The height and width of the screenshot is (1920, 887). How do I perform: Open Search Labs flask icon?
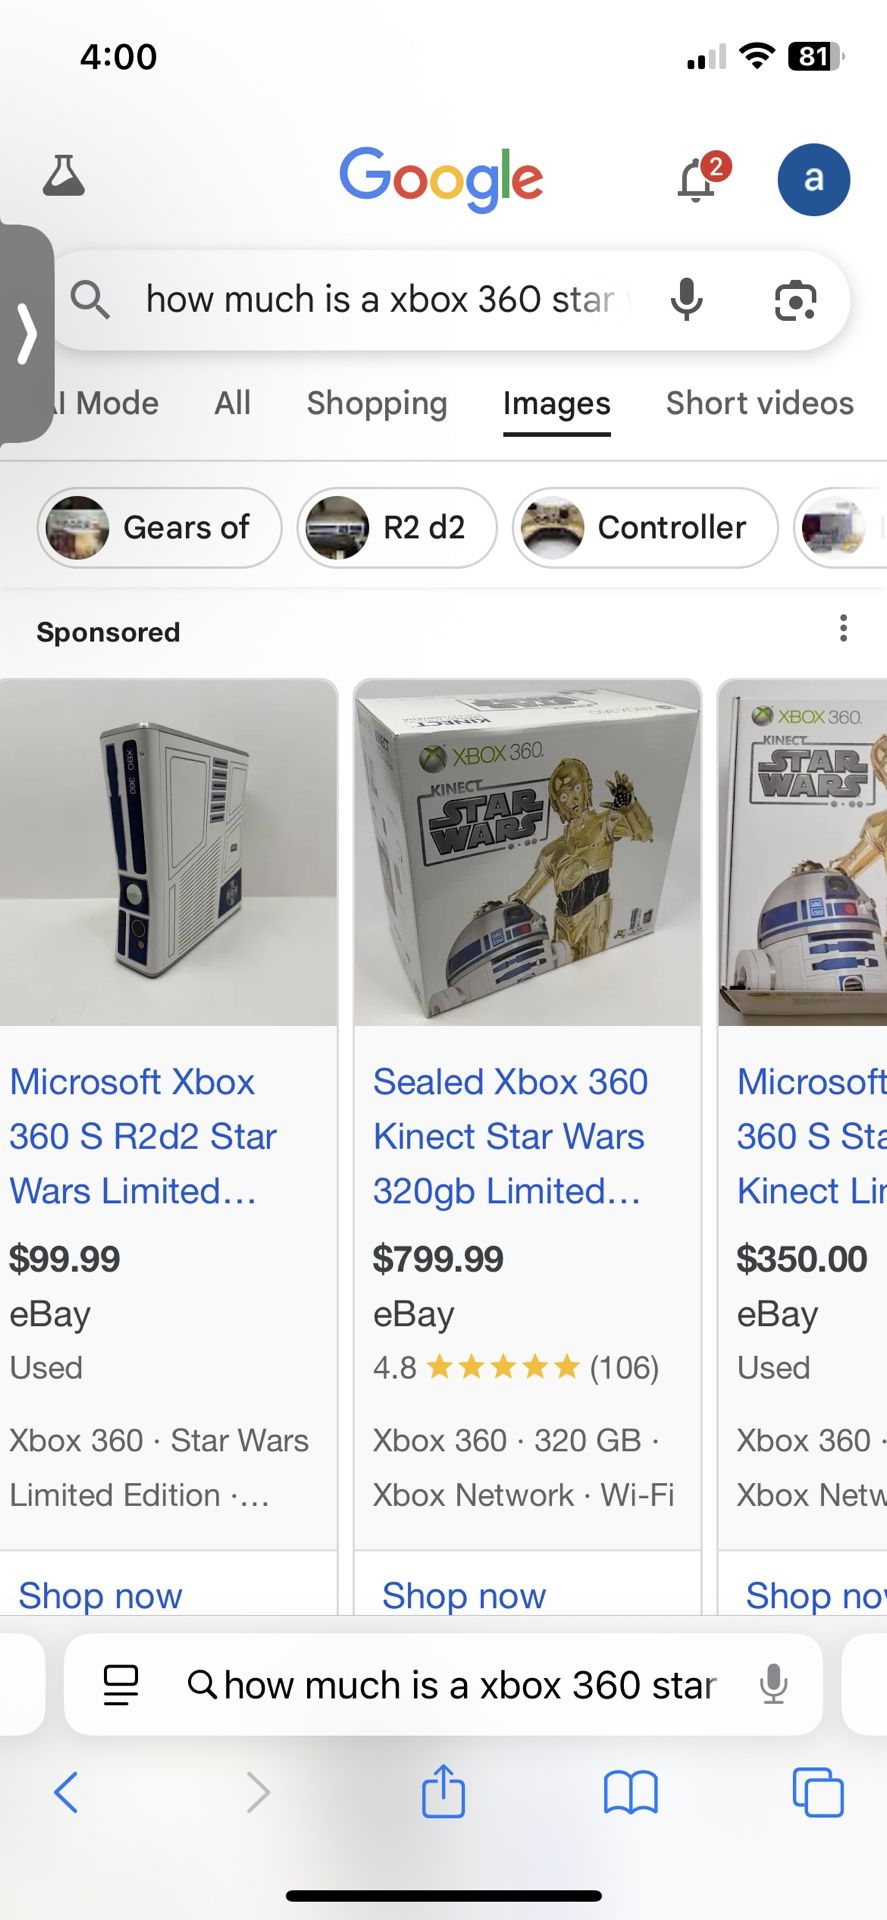(x=64, y=176)
